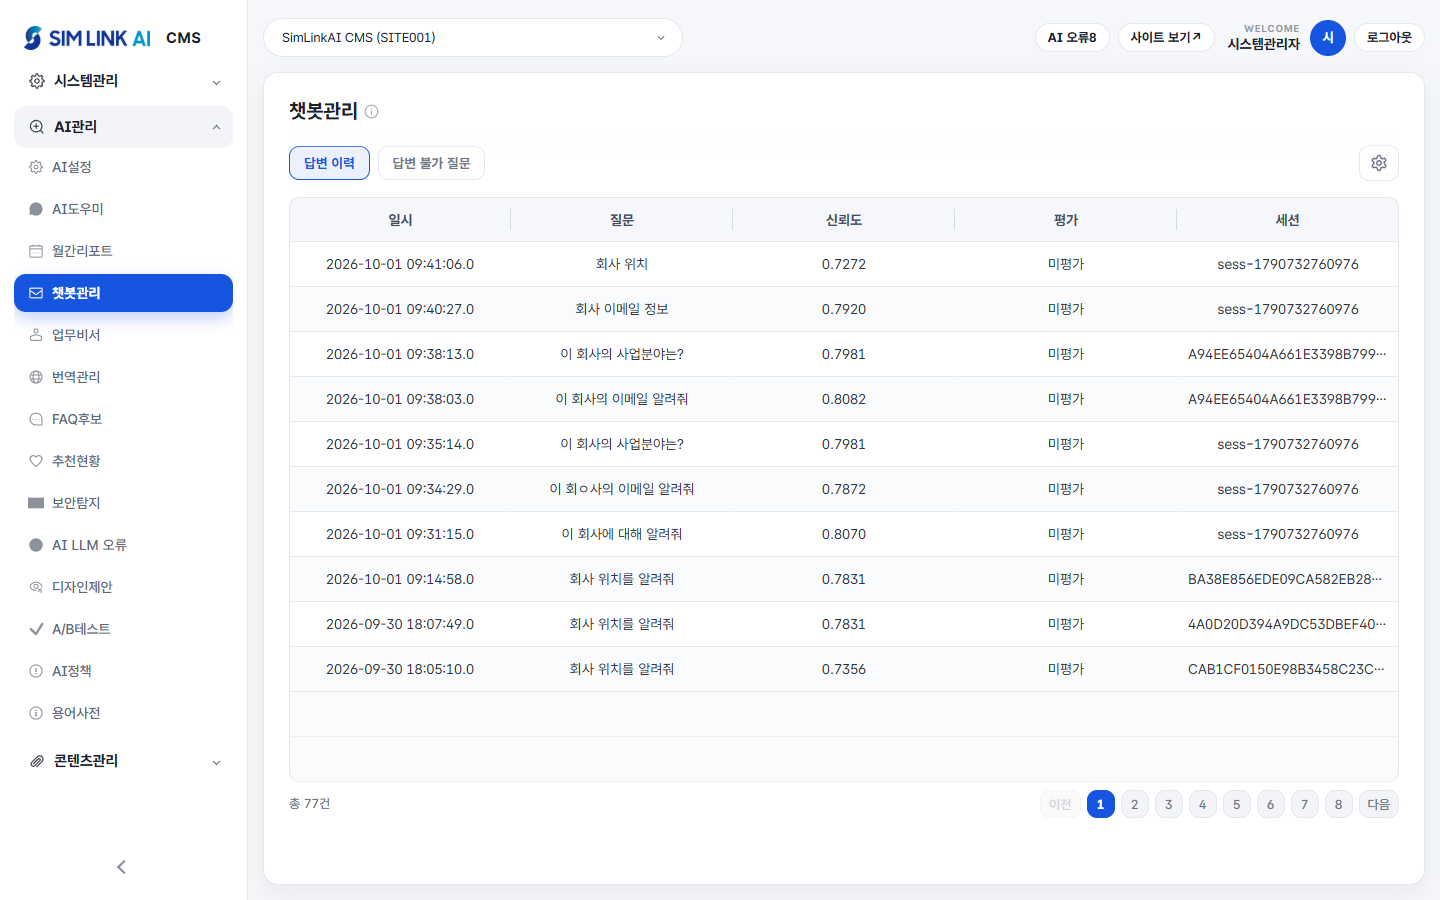Click the 회사 이메일 정보 question cell

[x=622, y=309]
